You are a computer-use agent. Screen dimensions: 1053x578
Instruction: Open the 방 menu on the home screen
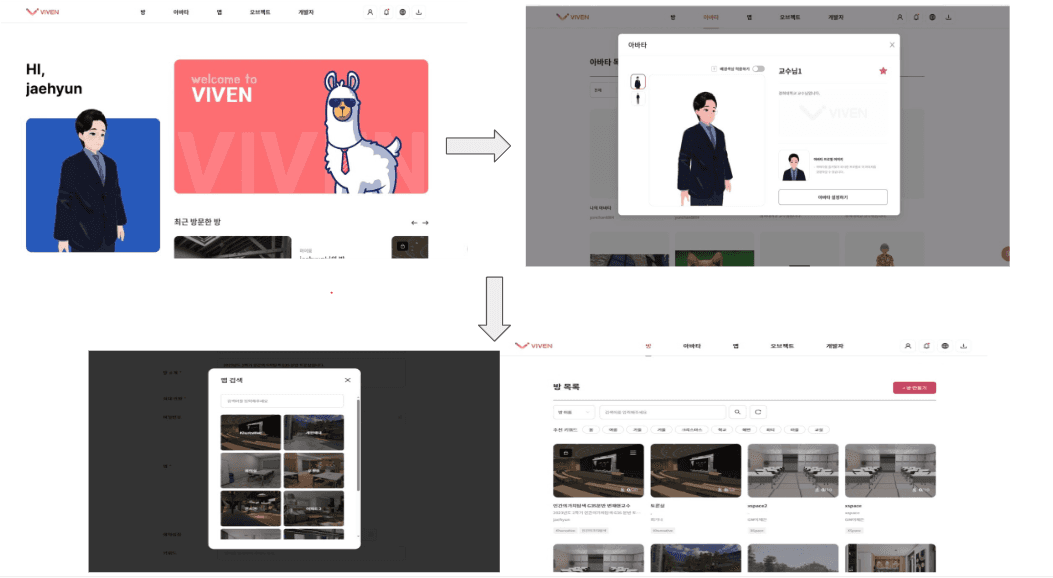point(142,12)
